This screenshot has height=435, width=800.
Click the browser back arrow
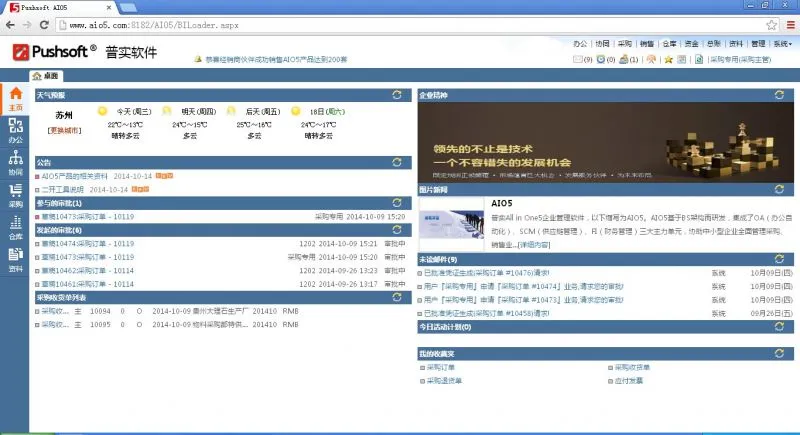tap(10, 25)
